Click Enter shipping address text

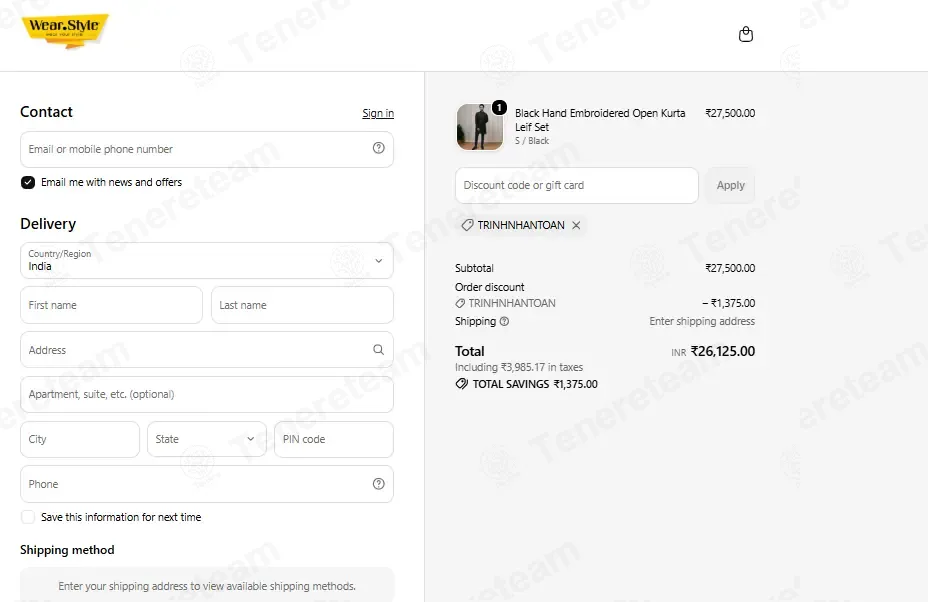click(x=702, y=321)
